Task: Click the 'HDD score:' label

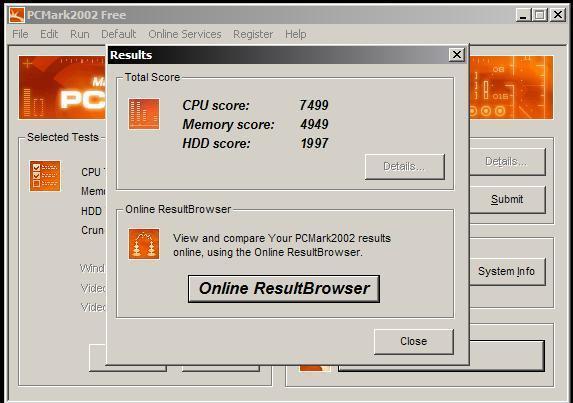Action: 216,144
